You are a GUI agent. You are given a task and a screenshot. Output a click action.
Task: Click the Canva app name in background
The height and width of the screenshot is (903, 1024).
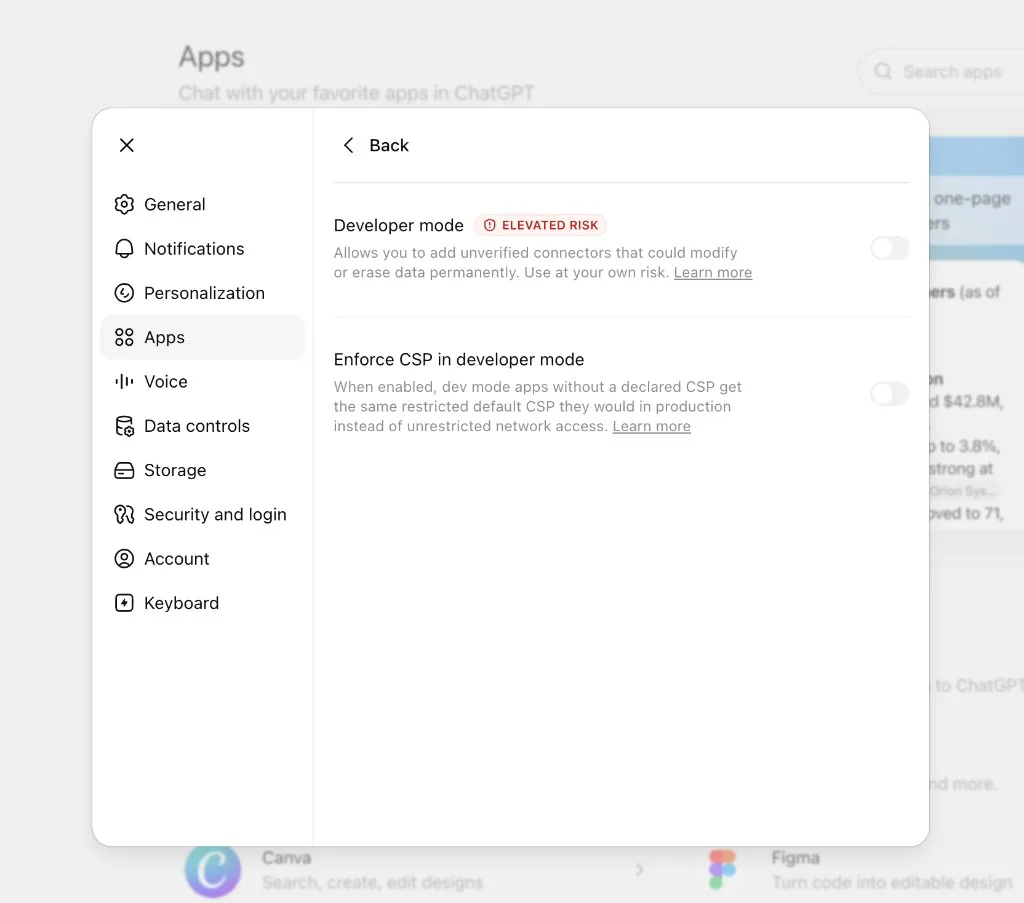click(287, 857)
